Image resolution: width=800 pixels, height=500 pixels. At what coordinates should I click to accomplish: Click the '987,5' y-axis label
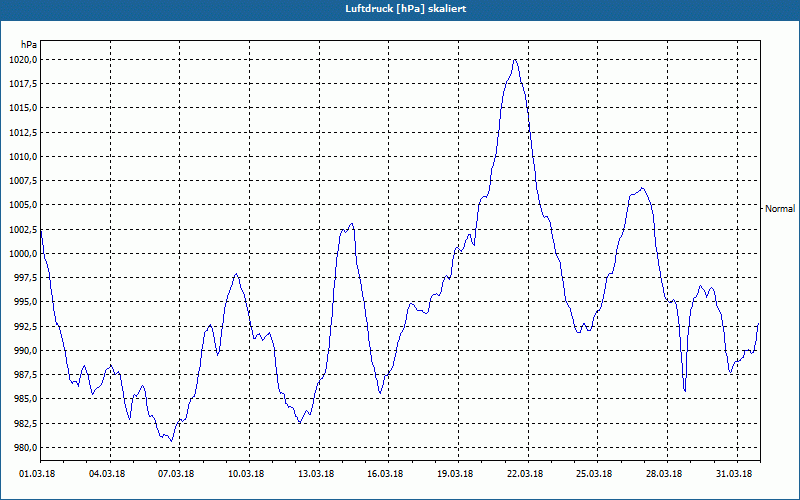(26, 374)
